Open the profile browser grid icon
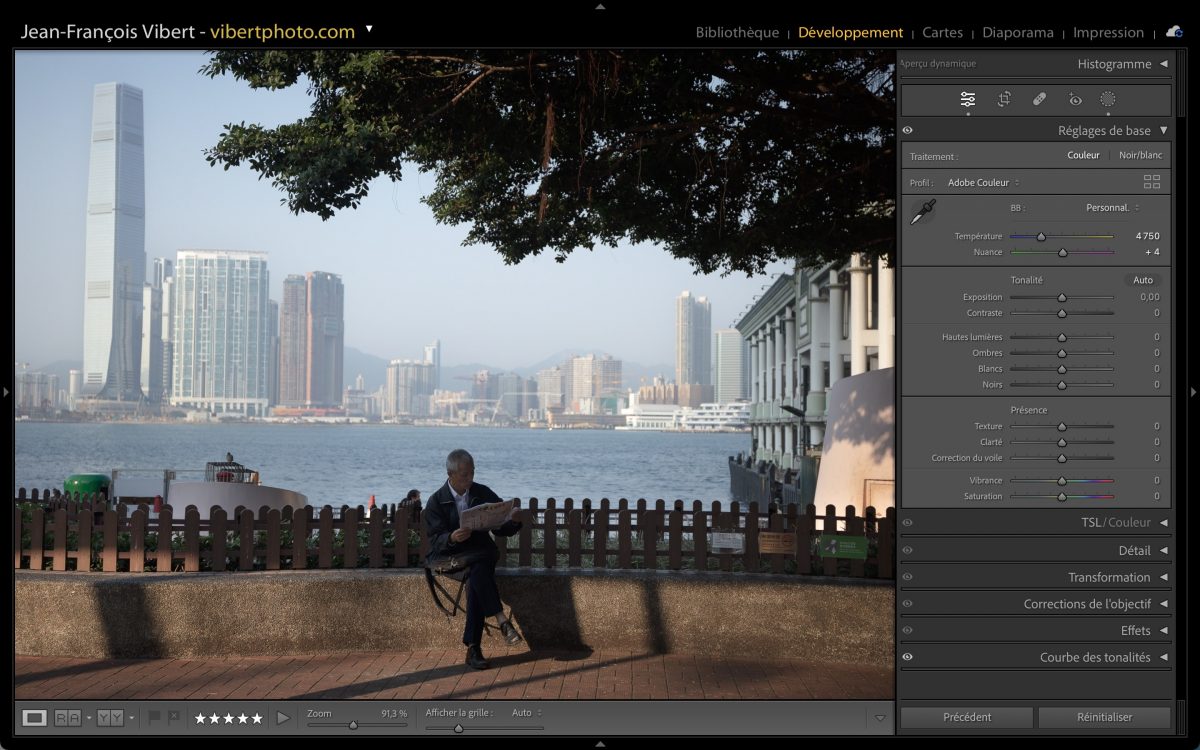Viewport: 1200px width, 750px height. [1152, 182]
